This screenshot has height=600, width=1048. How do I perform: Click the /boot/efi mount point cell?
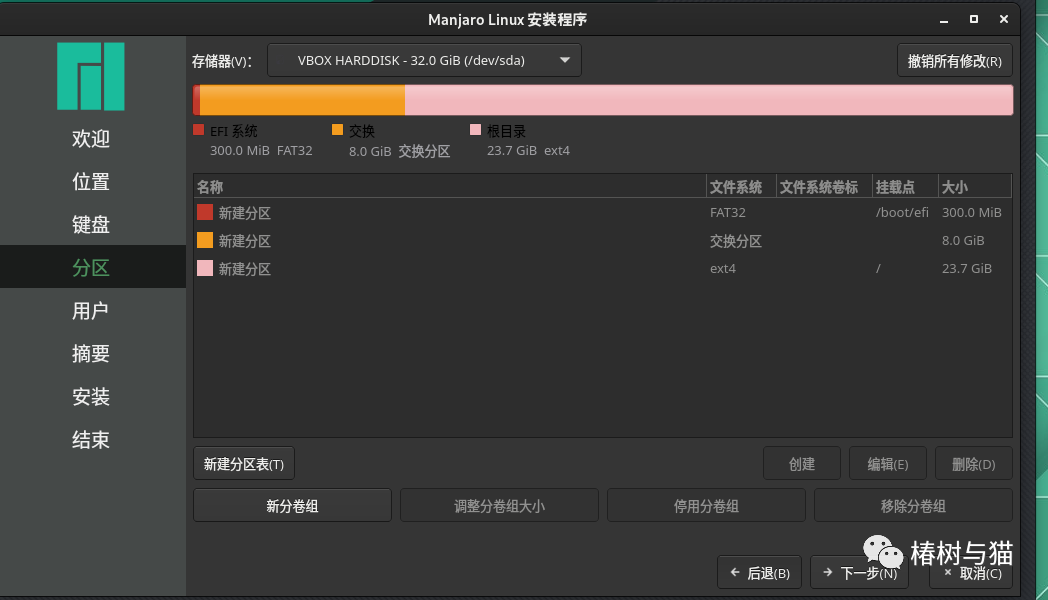[x=902, y=213]
